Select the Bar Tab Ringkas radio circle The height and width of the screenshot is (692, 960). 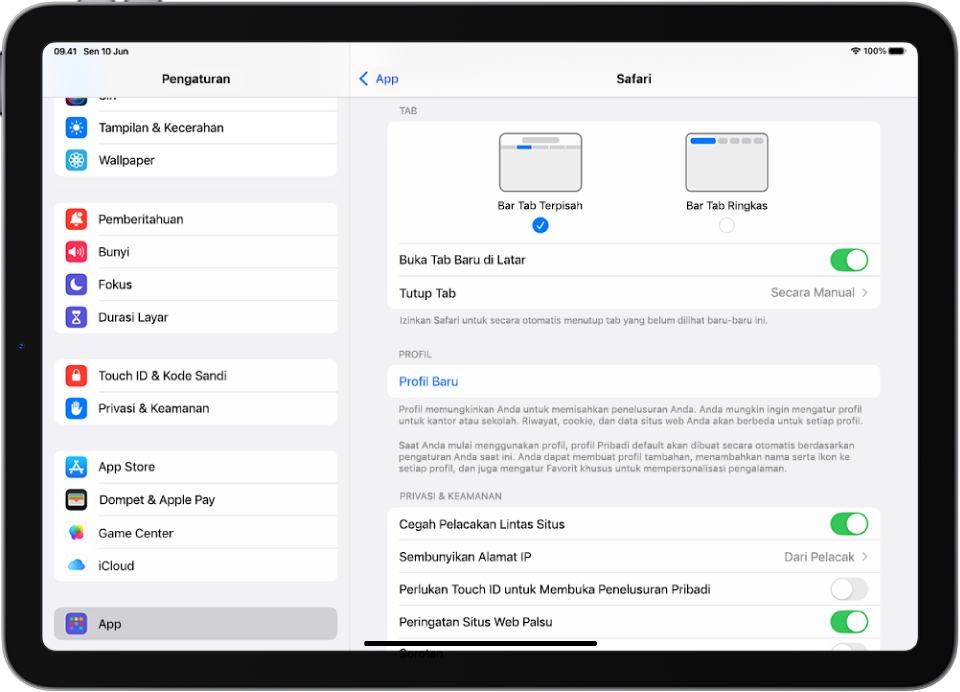[727, 225]
